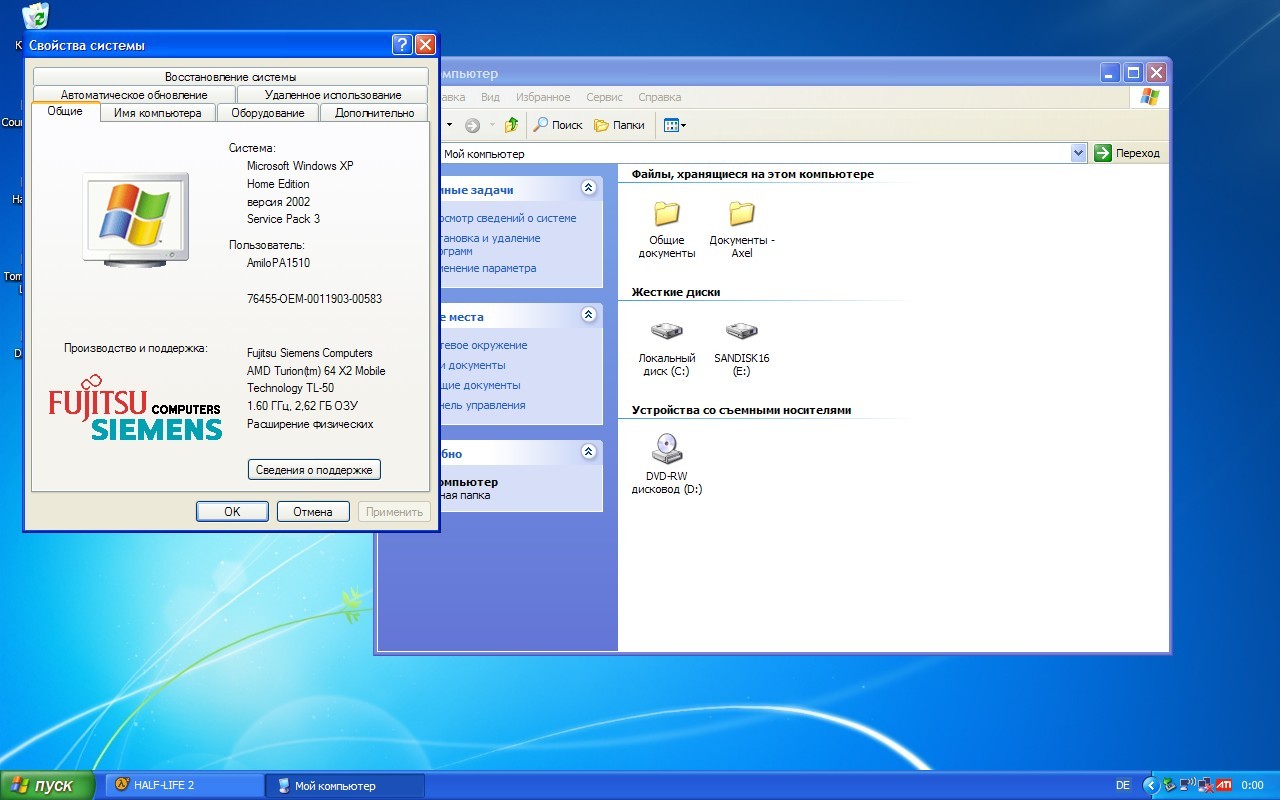The width and height of the screenshot is (1280, 800).
Task: Select the DVD-RW дисковод (D:) icon
Action: click(x=666, y=449)
